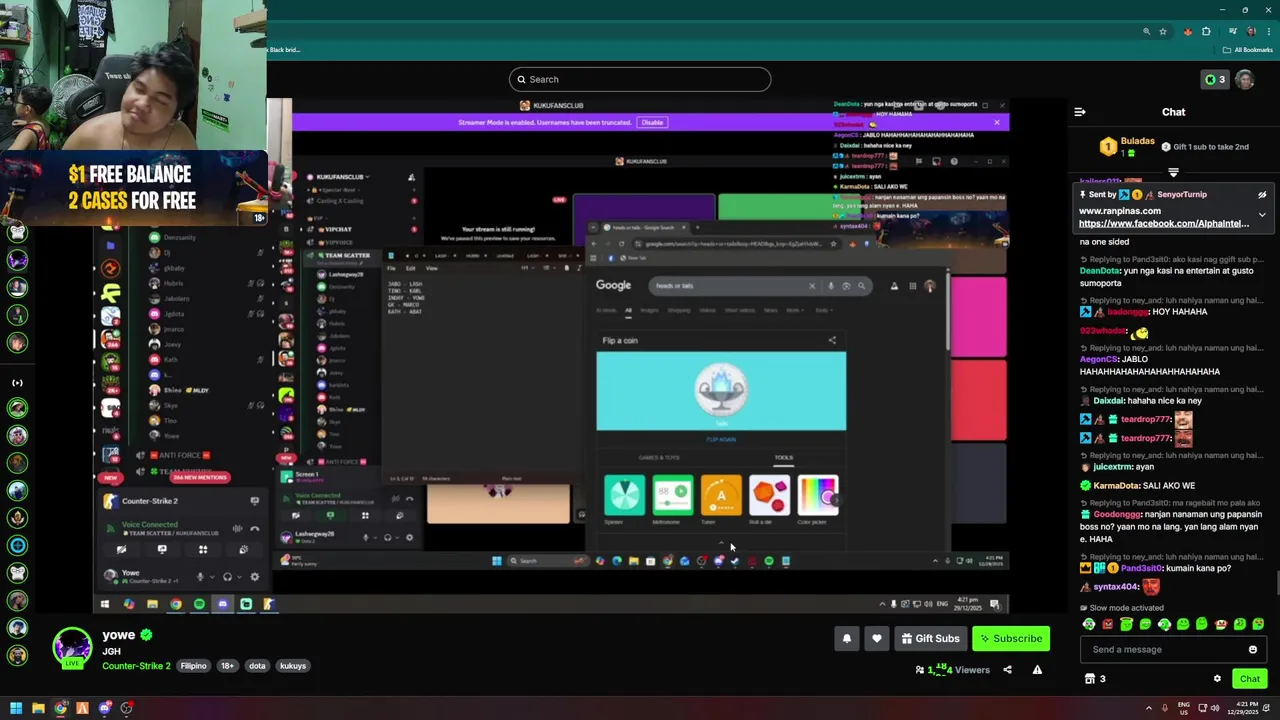Expand the gift leaderboard with the down arrow
The image size is (1280, 720).
pos(1173,172)
